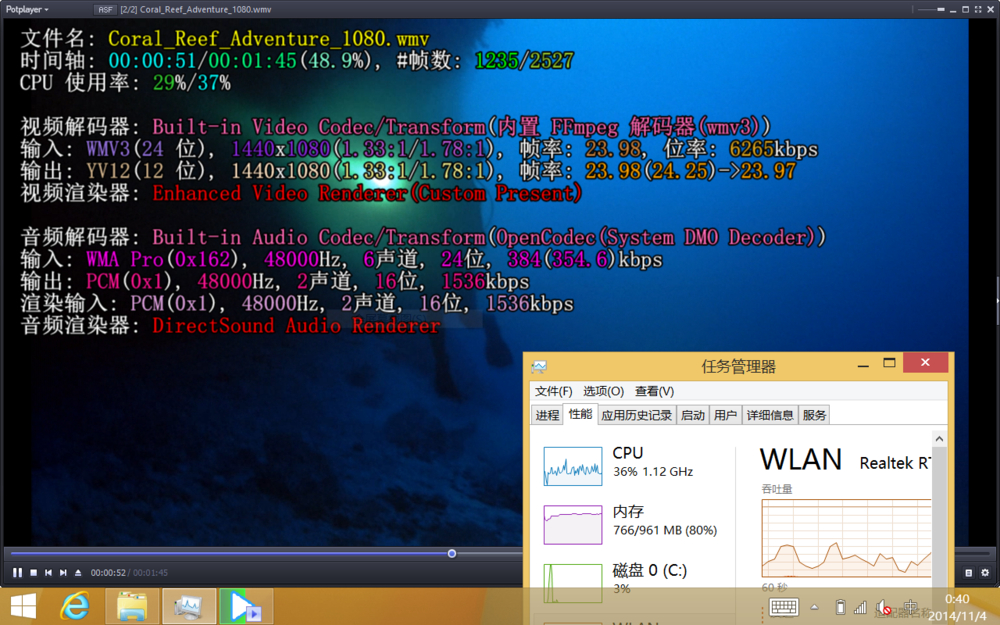Click the scroll-up arrow in Task Manager
Screen dimensions: 1000x625
pyautogui.click(x=939, y=439)
